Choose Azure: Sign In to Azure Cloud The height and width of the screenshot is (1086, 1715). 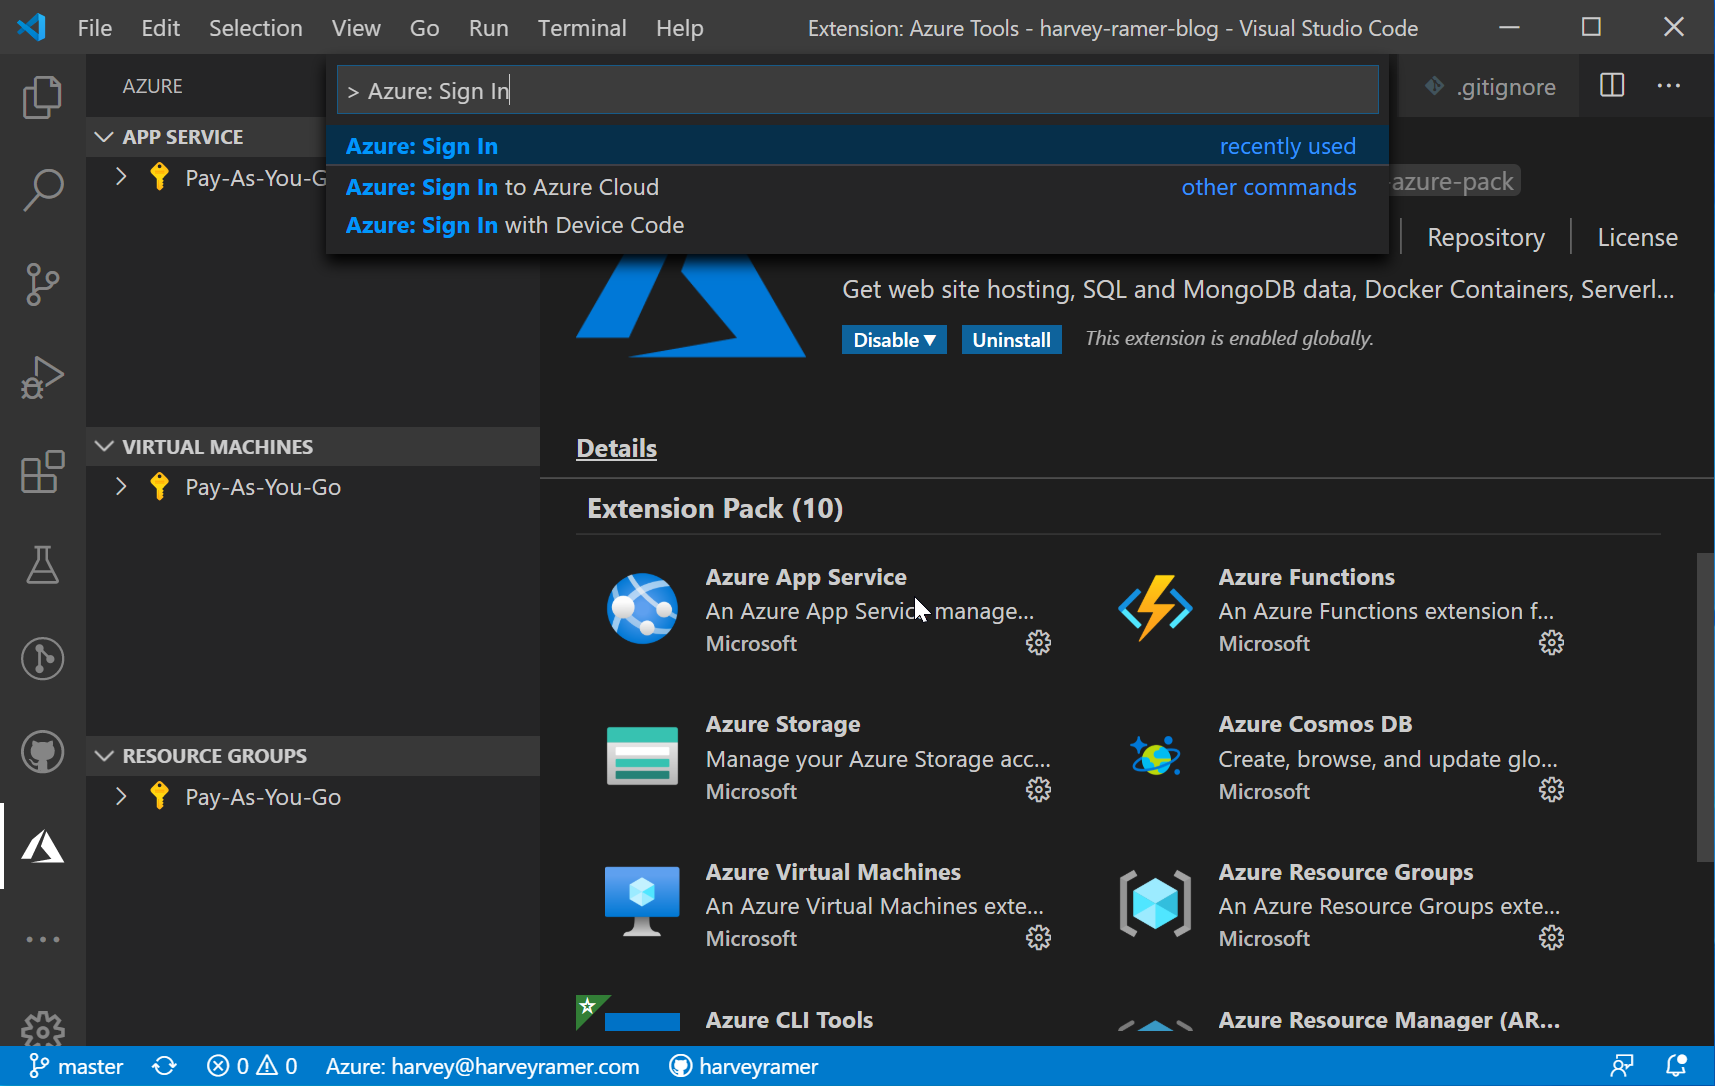(857, 187)
